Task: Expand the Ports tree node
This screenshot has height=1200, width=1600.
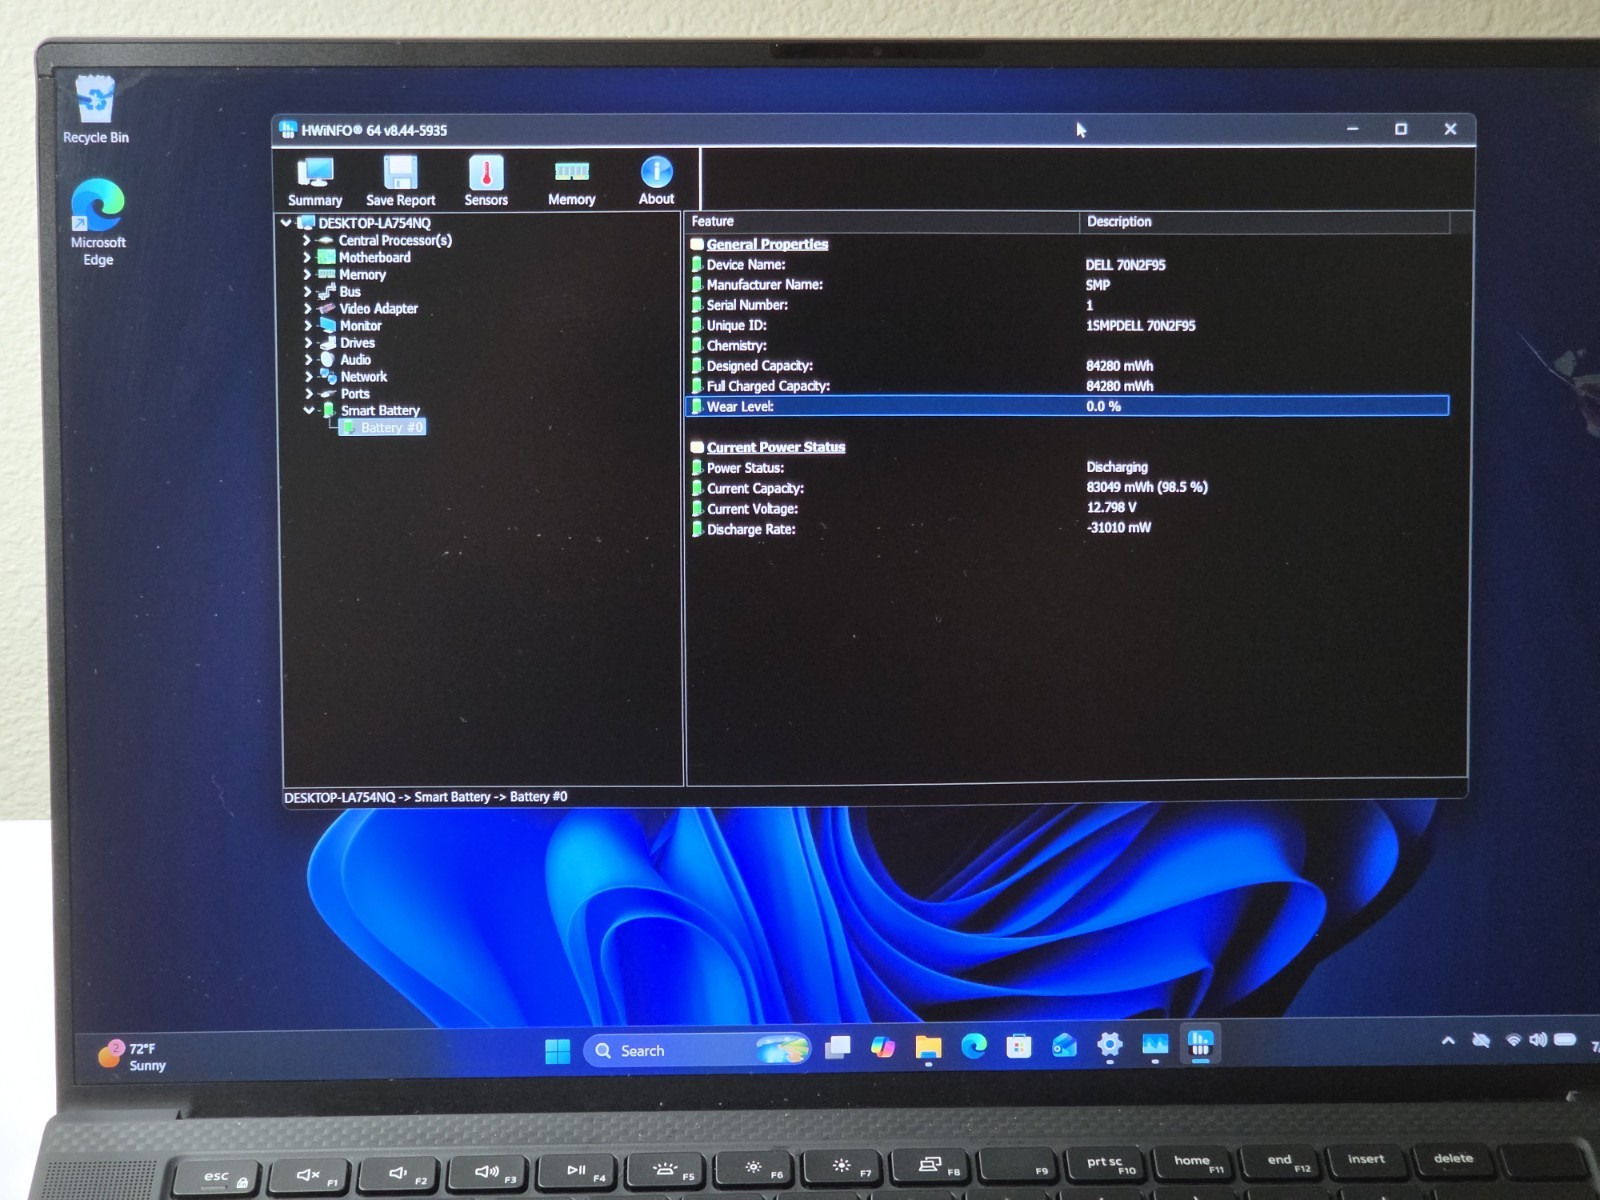Action: pyautogui.click(x=307, y=393)
